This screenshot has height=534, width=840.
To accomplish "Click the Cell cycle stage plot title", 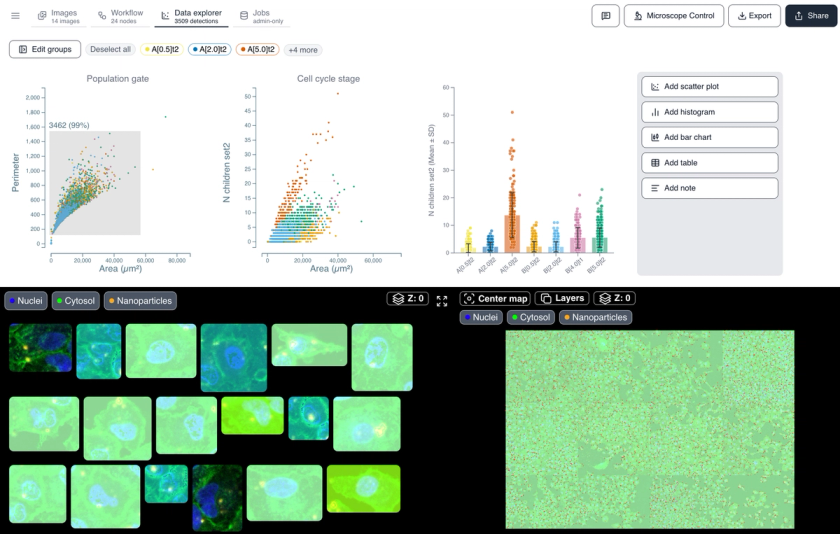I will pos(328,79).
